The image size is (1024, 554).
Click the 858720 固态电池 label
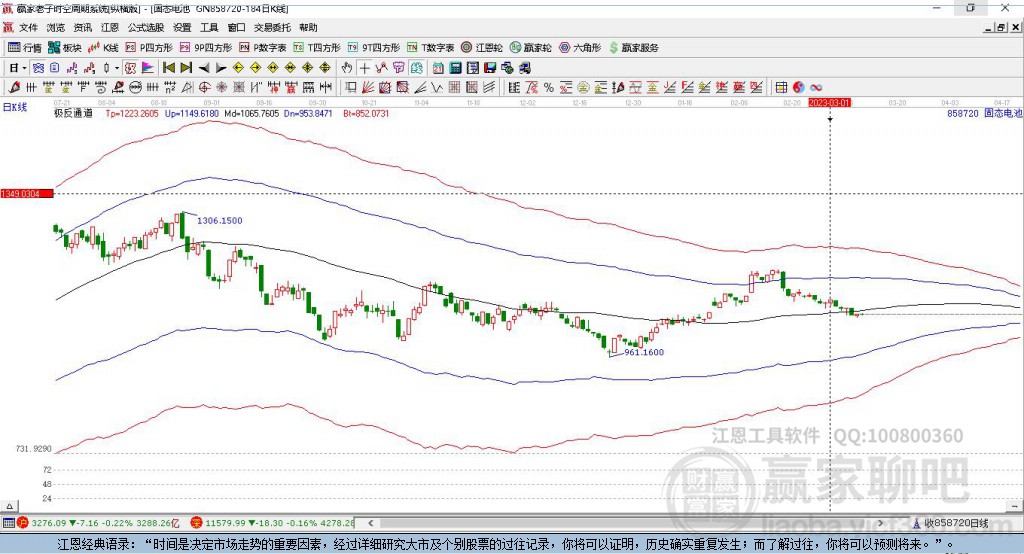point(984,113)
